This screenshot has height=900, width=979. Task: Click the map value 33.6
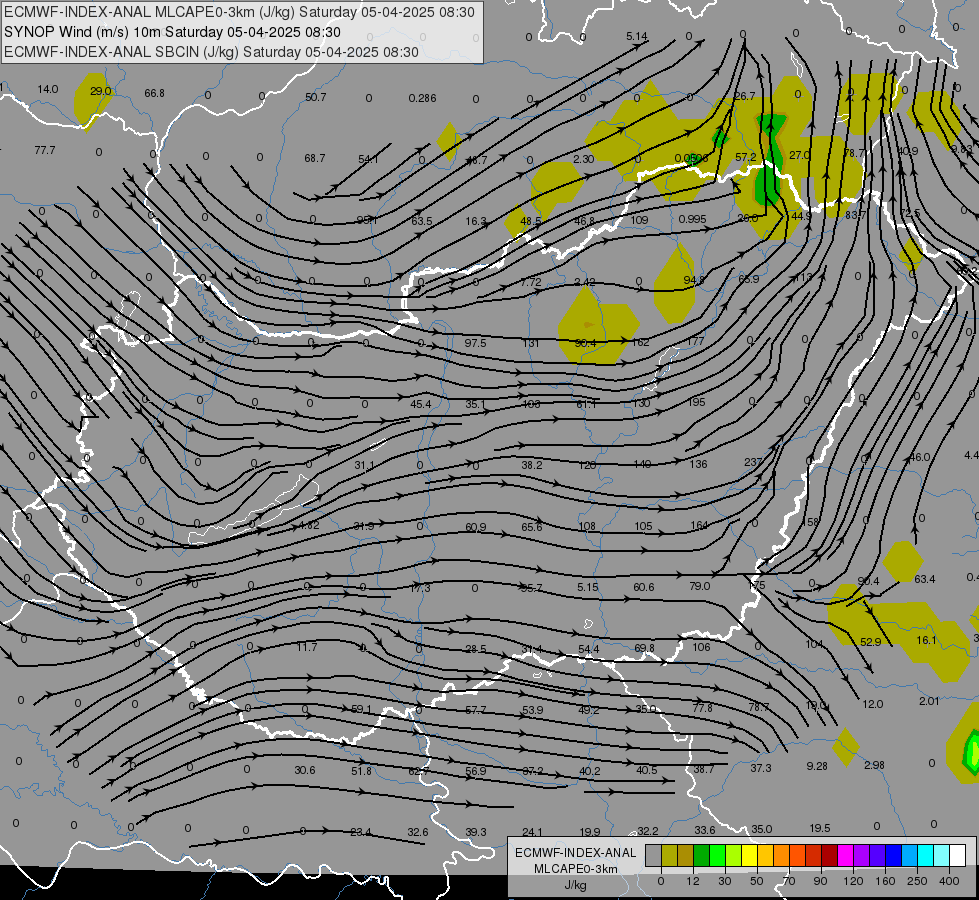[705, 830]
